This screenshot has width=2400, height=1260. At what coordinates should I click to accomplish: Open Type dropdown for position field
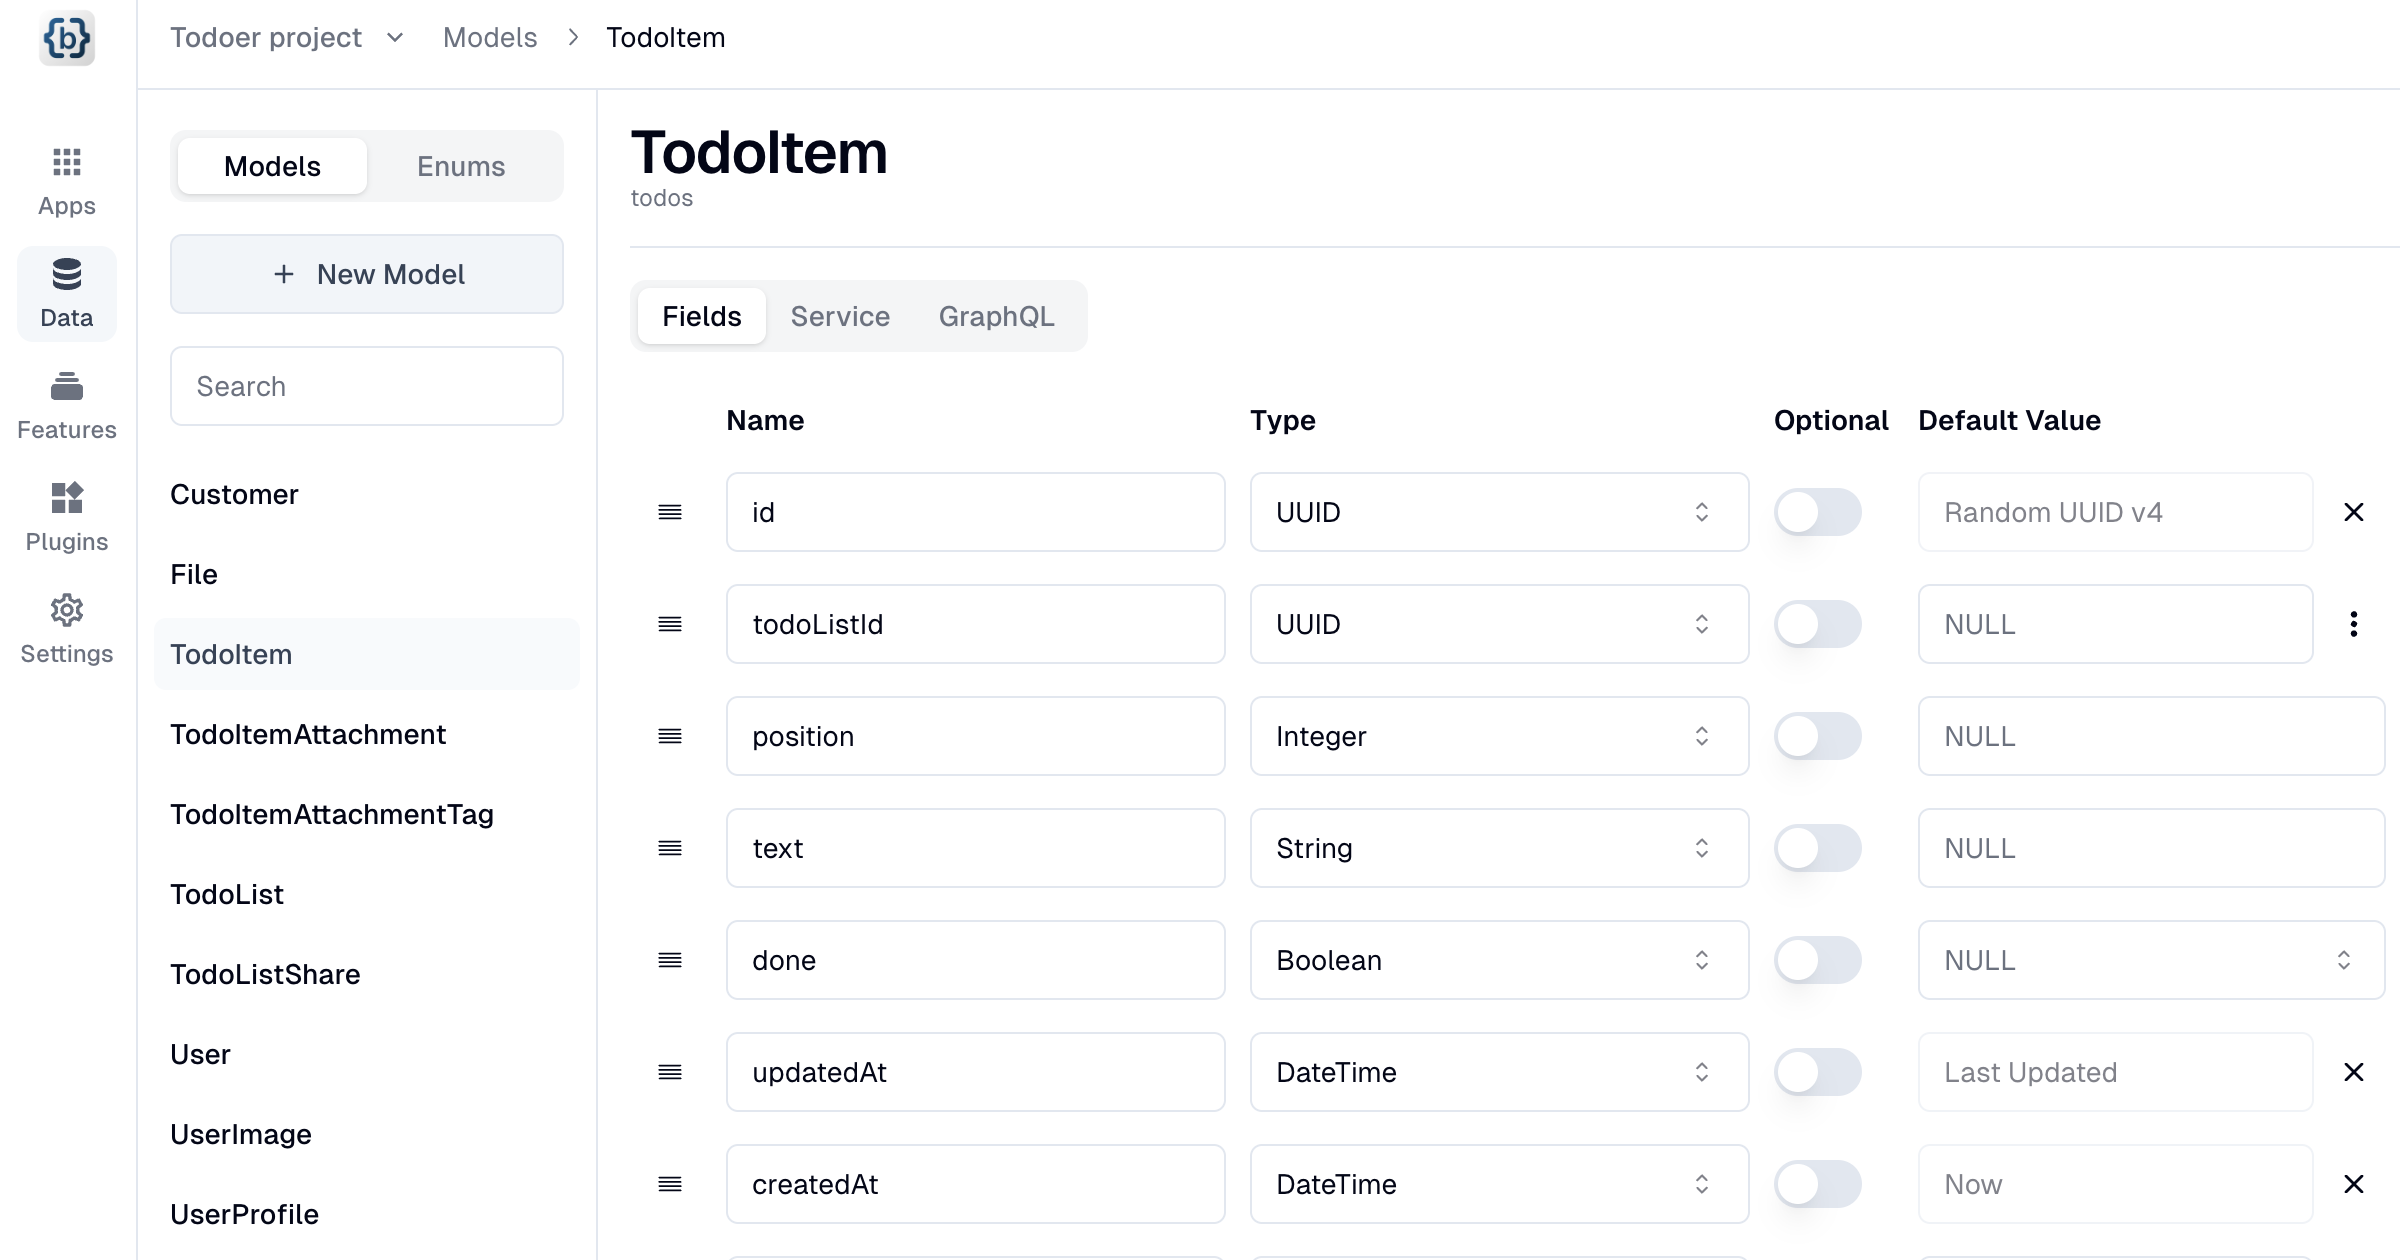pyautogui.click(x=1499, y=737)
